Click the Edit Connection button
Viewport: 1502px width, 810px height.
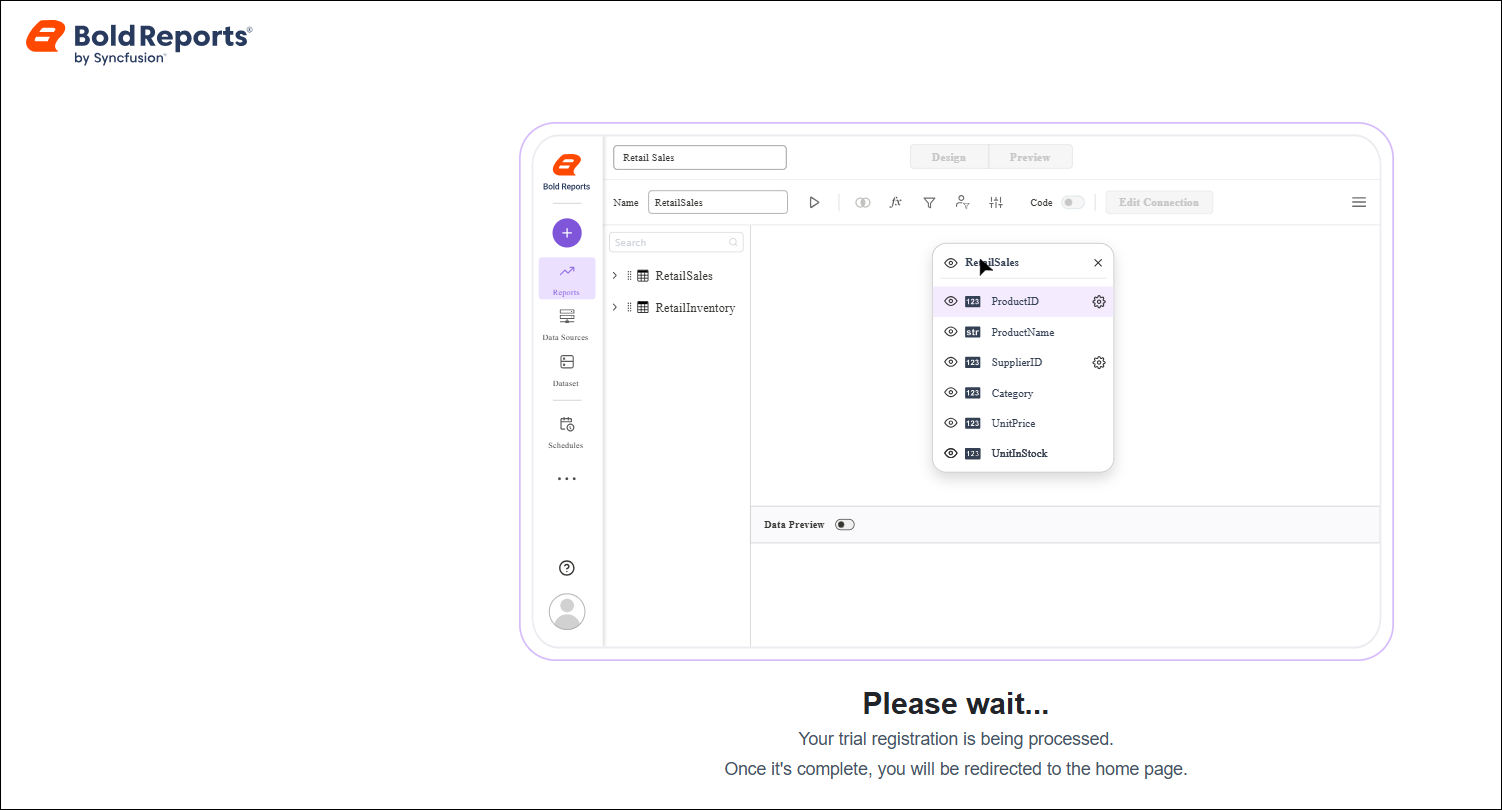click(1159, 202)
